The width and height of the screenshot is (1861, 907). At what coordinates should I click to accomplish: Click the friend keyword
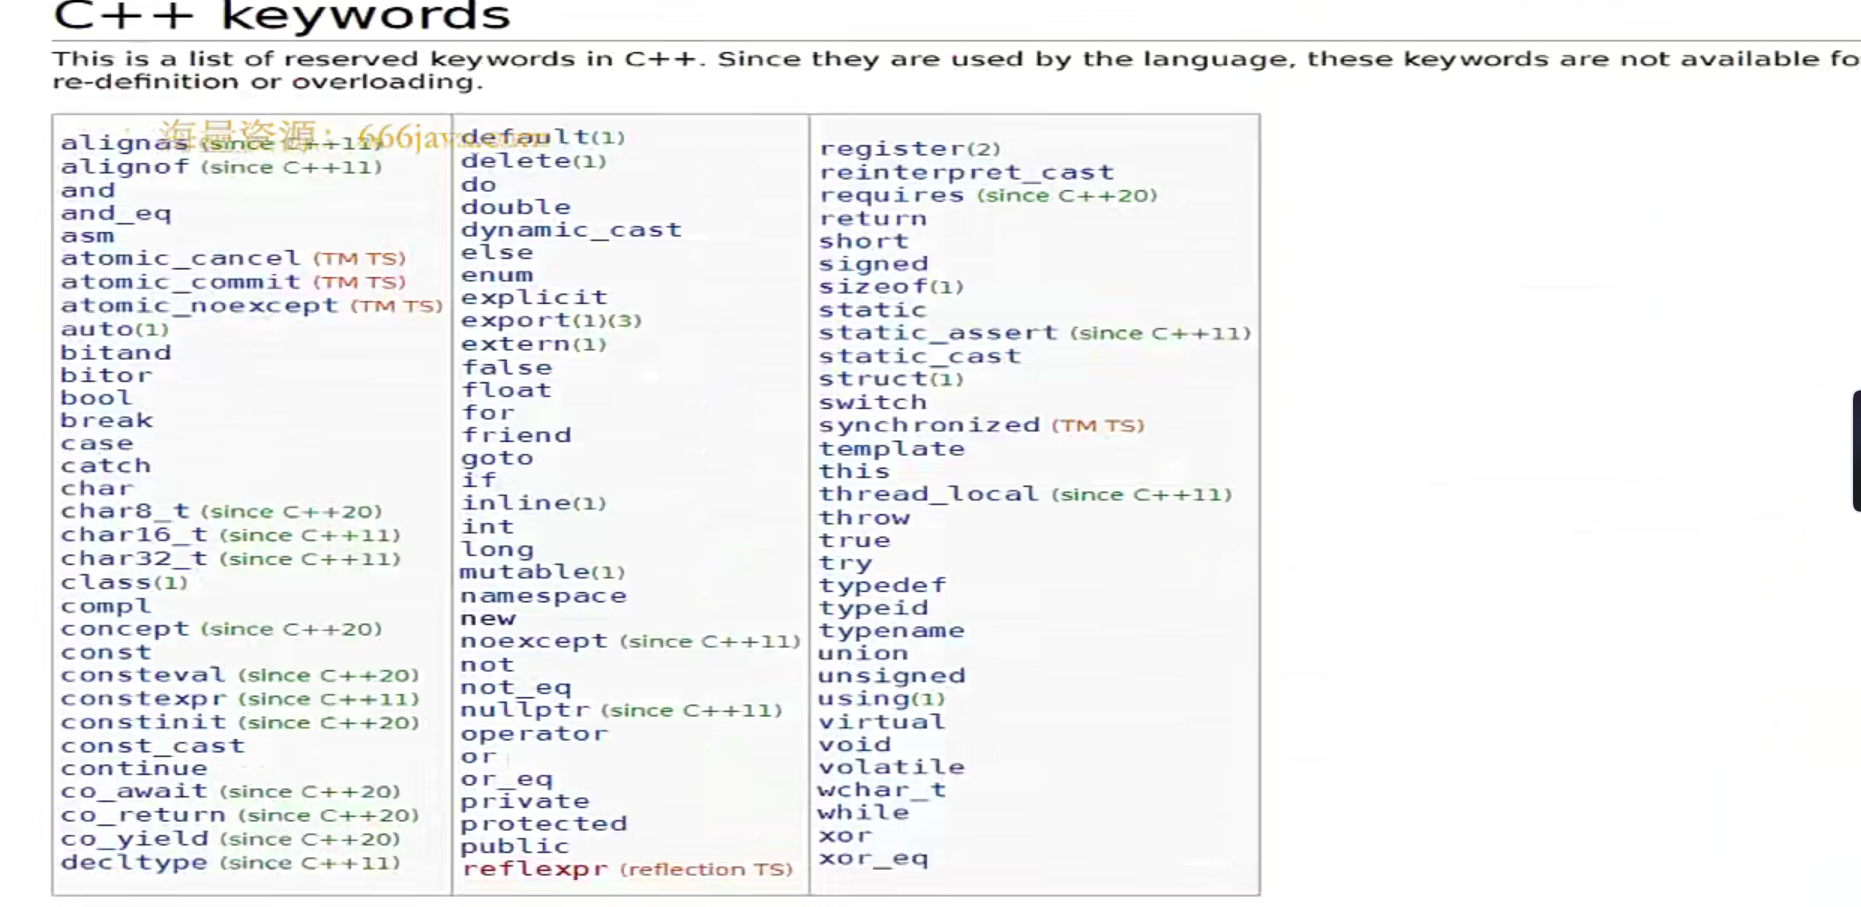[516, 435]
